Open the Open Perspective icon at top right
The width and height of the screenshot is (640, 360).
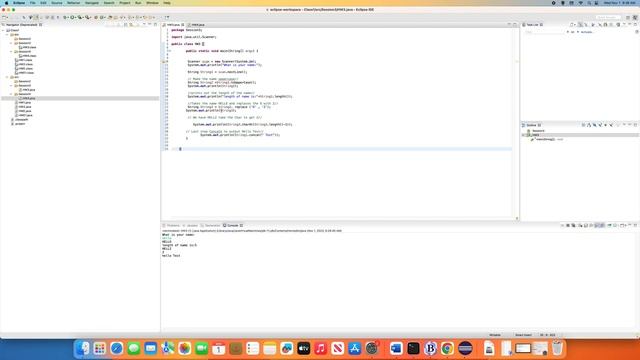(x=628, y=18)
